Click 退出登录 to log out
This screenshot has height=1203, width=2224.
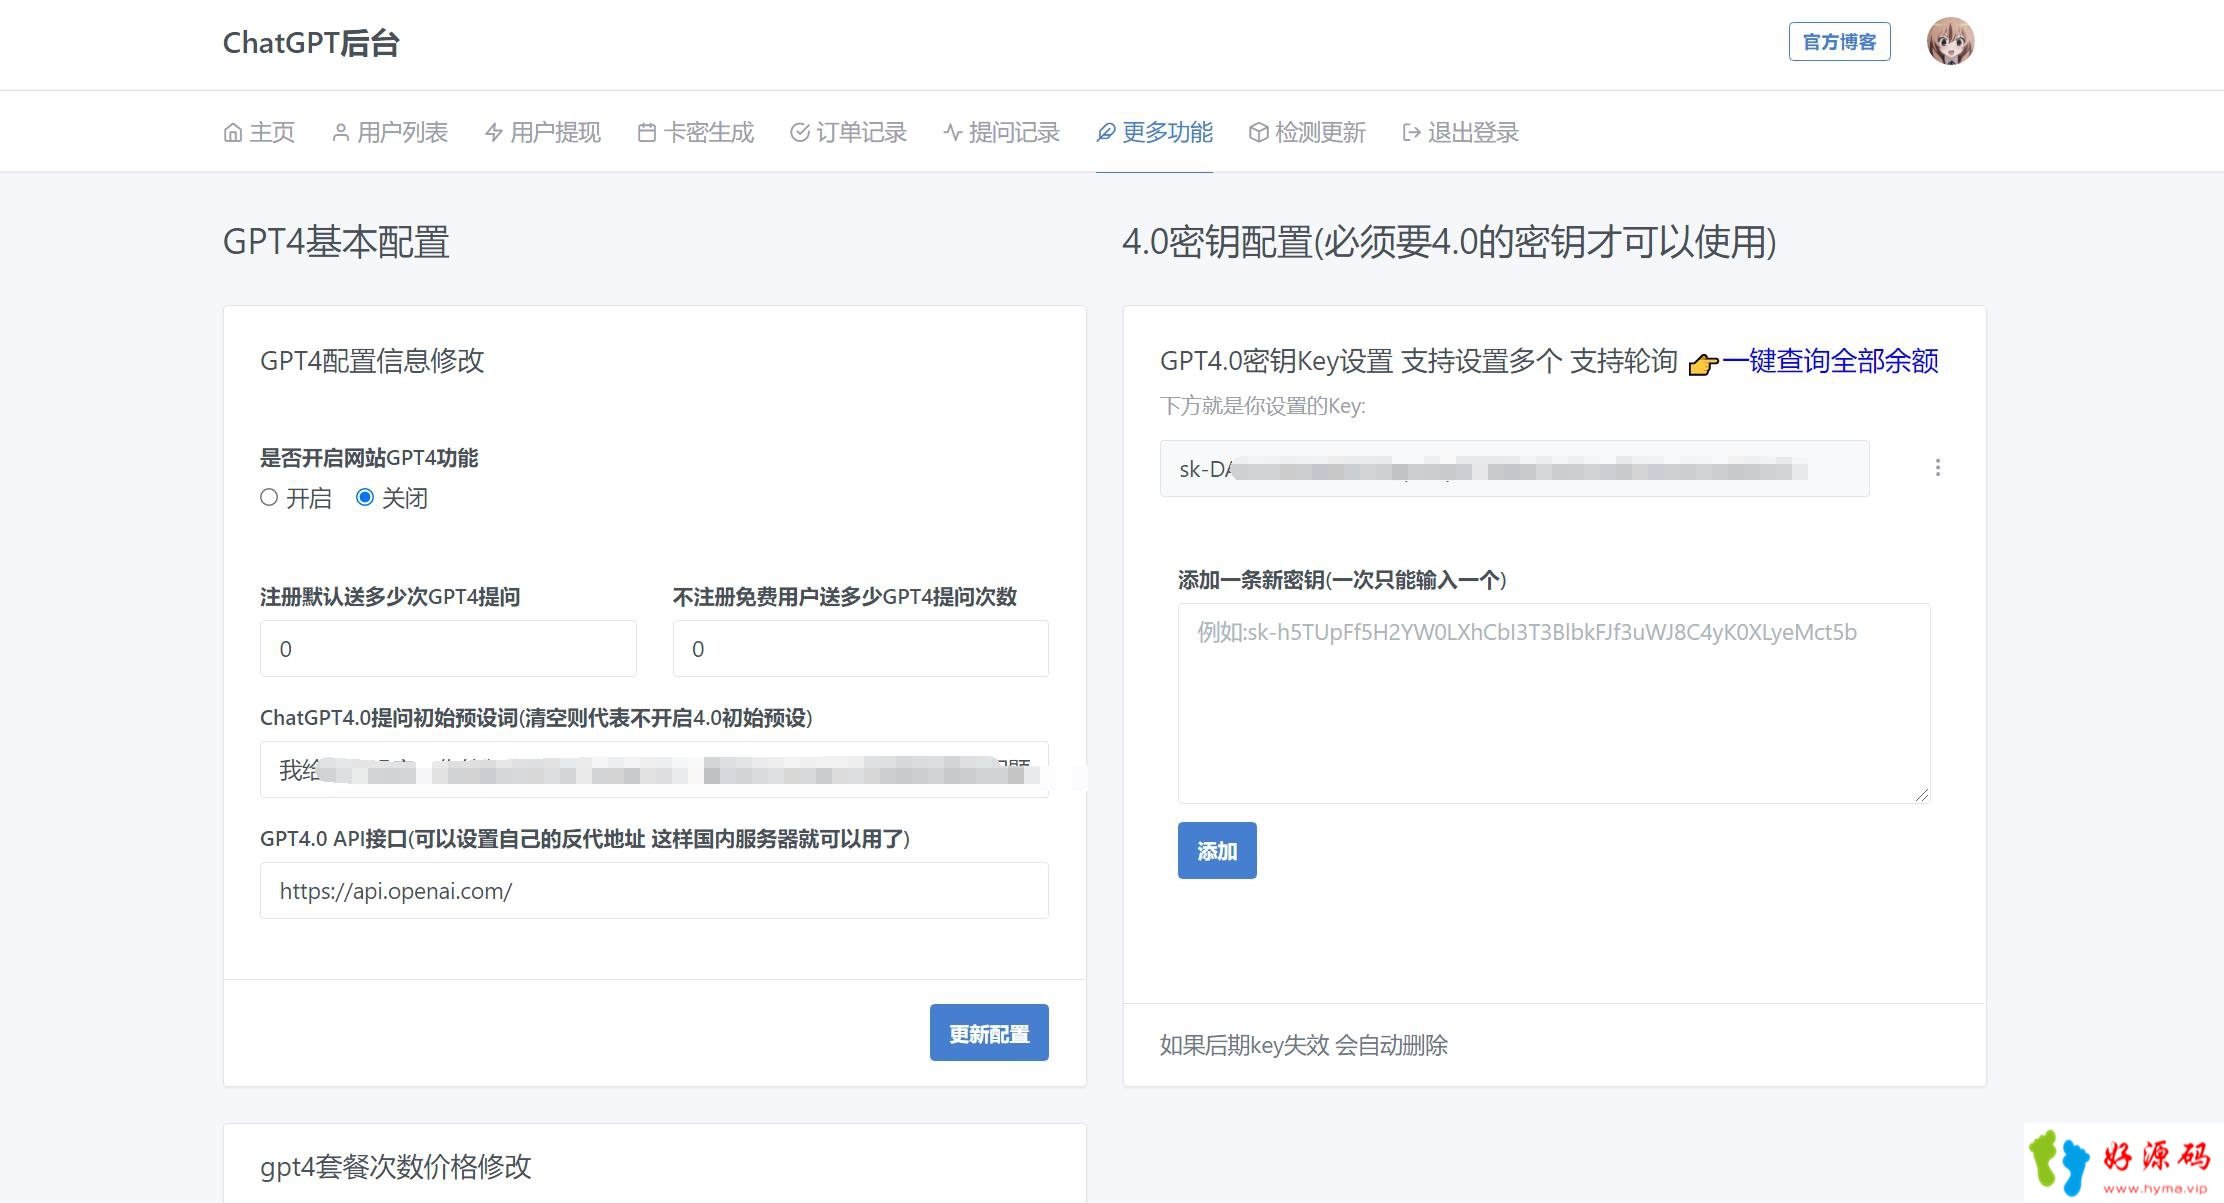[x=1461, y=132]
